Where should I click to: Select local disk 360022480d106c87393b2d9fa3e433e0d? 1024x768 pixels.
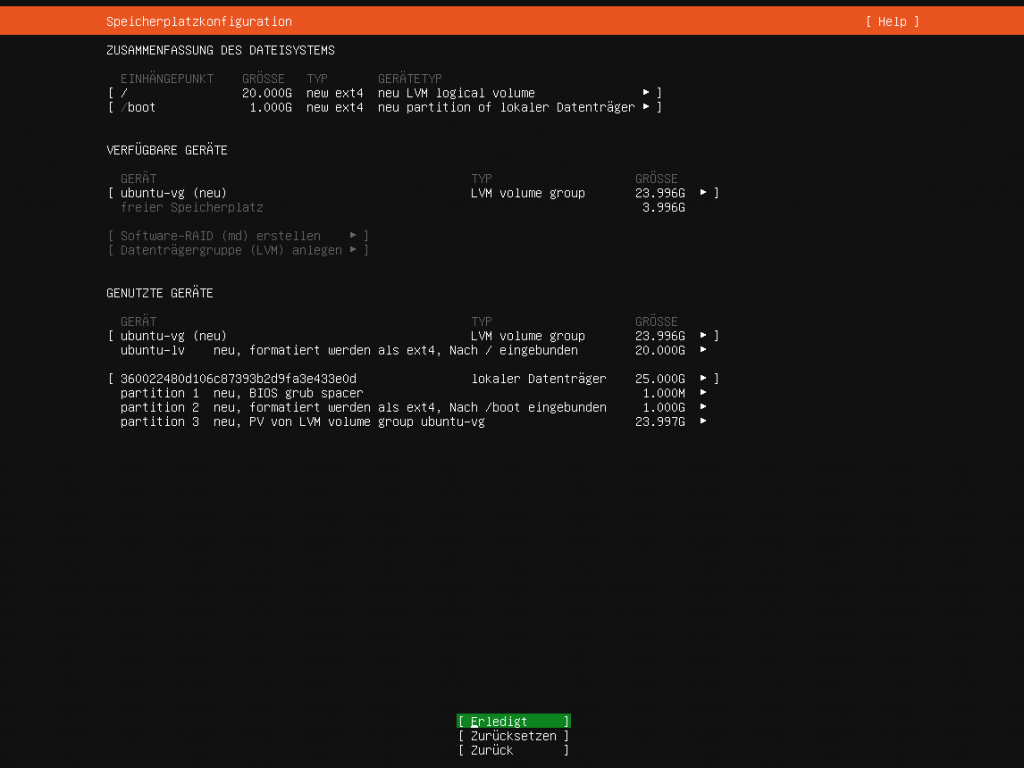238,379
